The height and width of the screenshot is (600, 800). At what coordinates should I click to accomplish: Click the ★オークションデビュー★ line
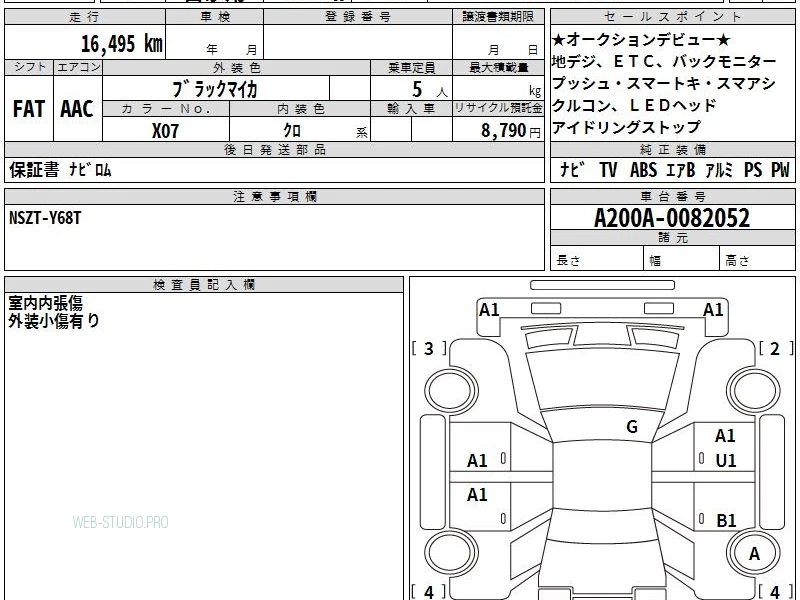tap(641, 40)
